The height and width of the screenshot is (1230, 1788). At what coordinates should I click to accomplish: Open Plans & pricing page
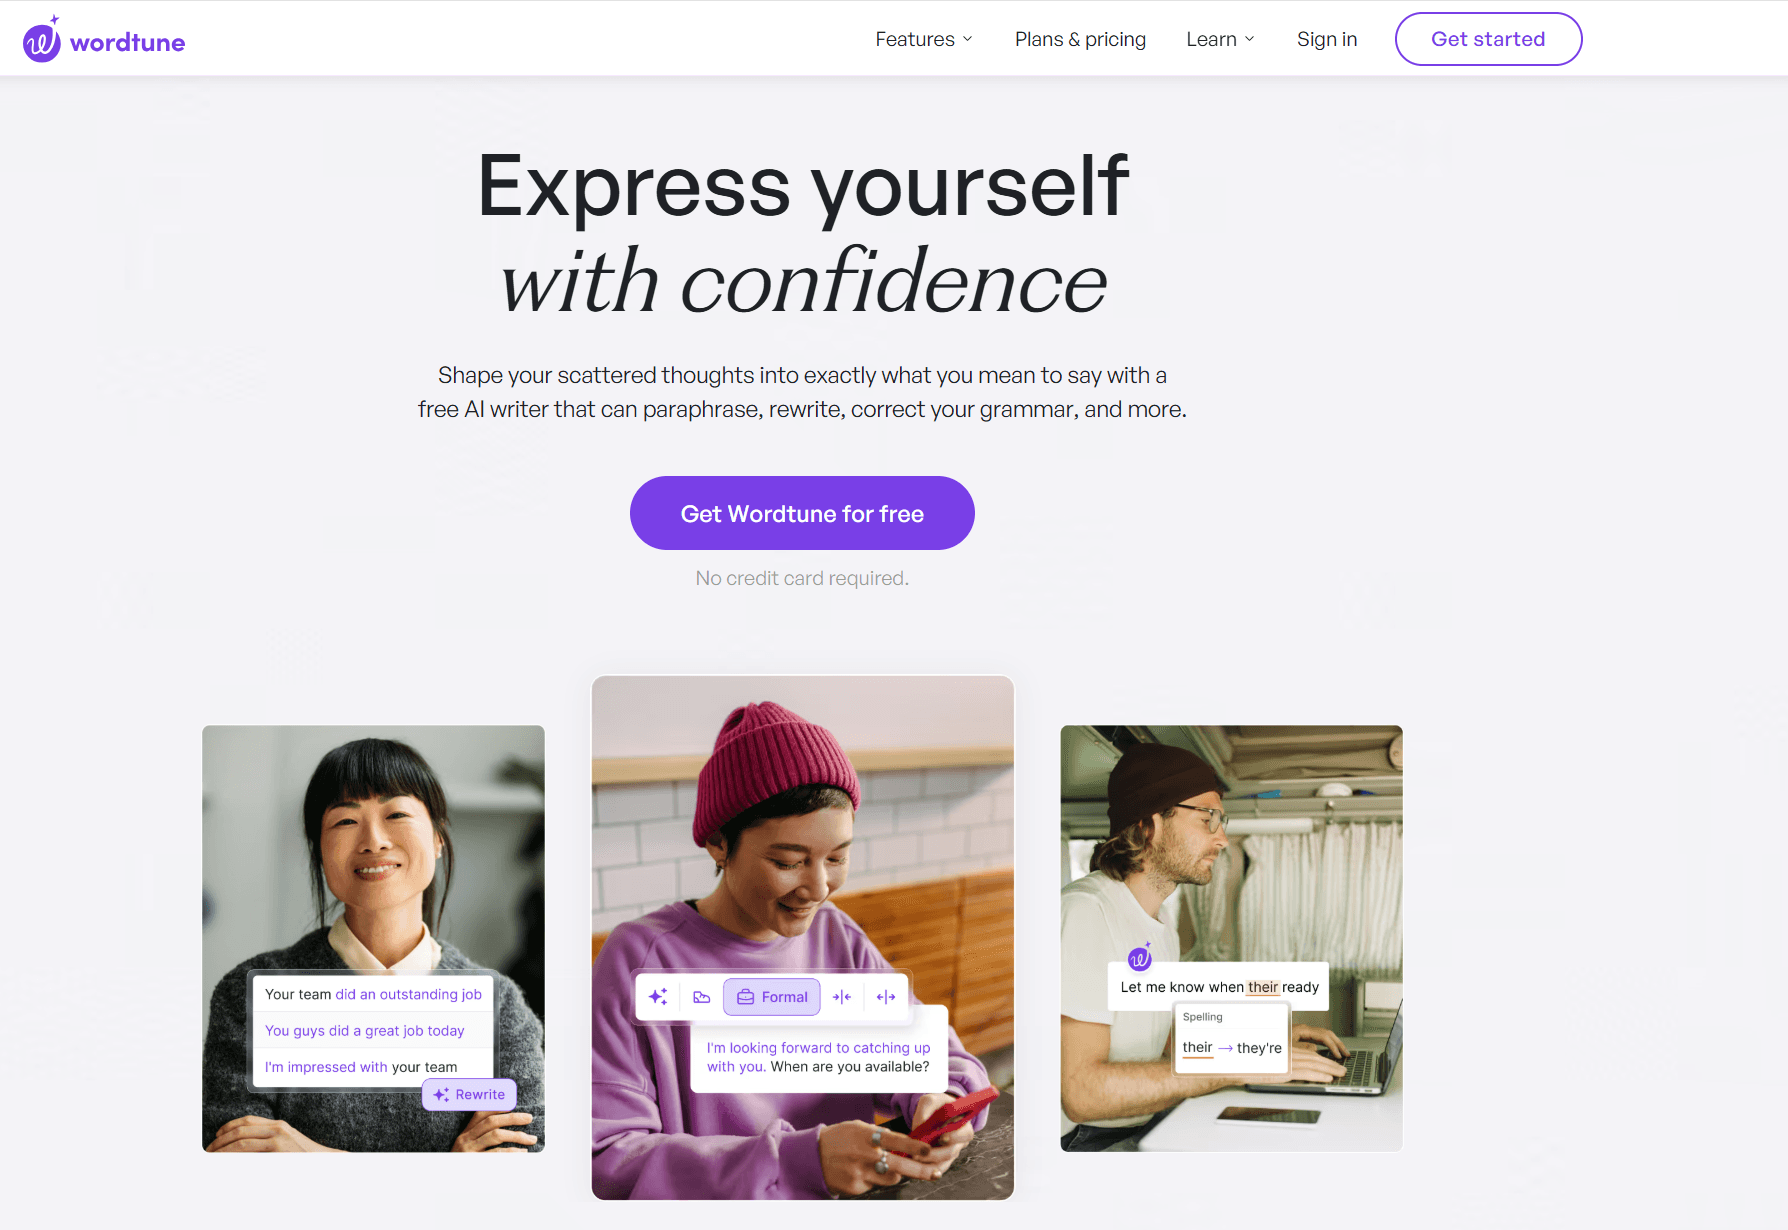click(1080, 39)
